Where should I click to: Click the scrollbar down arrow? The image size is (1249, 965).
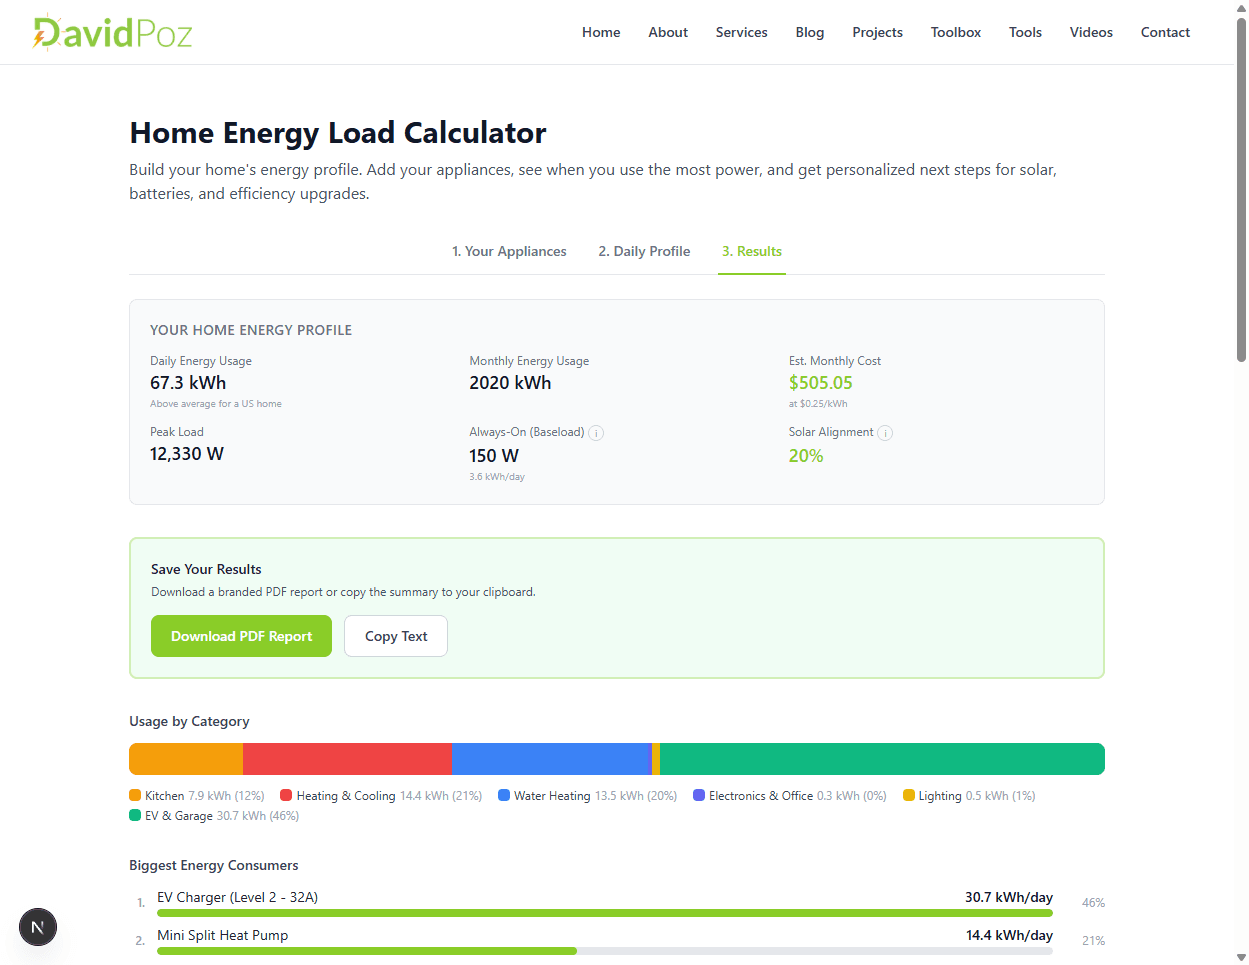point(1241,957)
